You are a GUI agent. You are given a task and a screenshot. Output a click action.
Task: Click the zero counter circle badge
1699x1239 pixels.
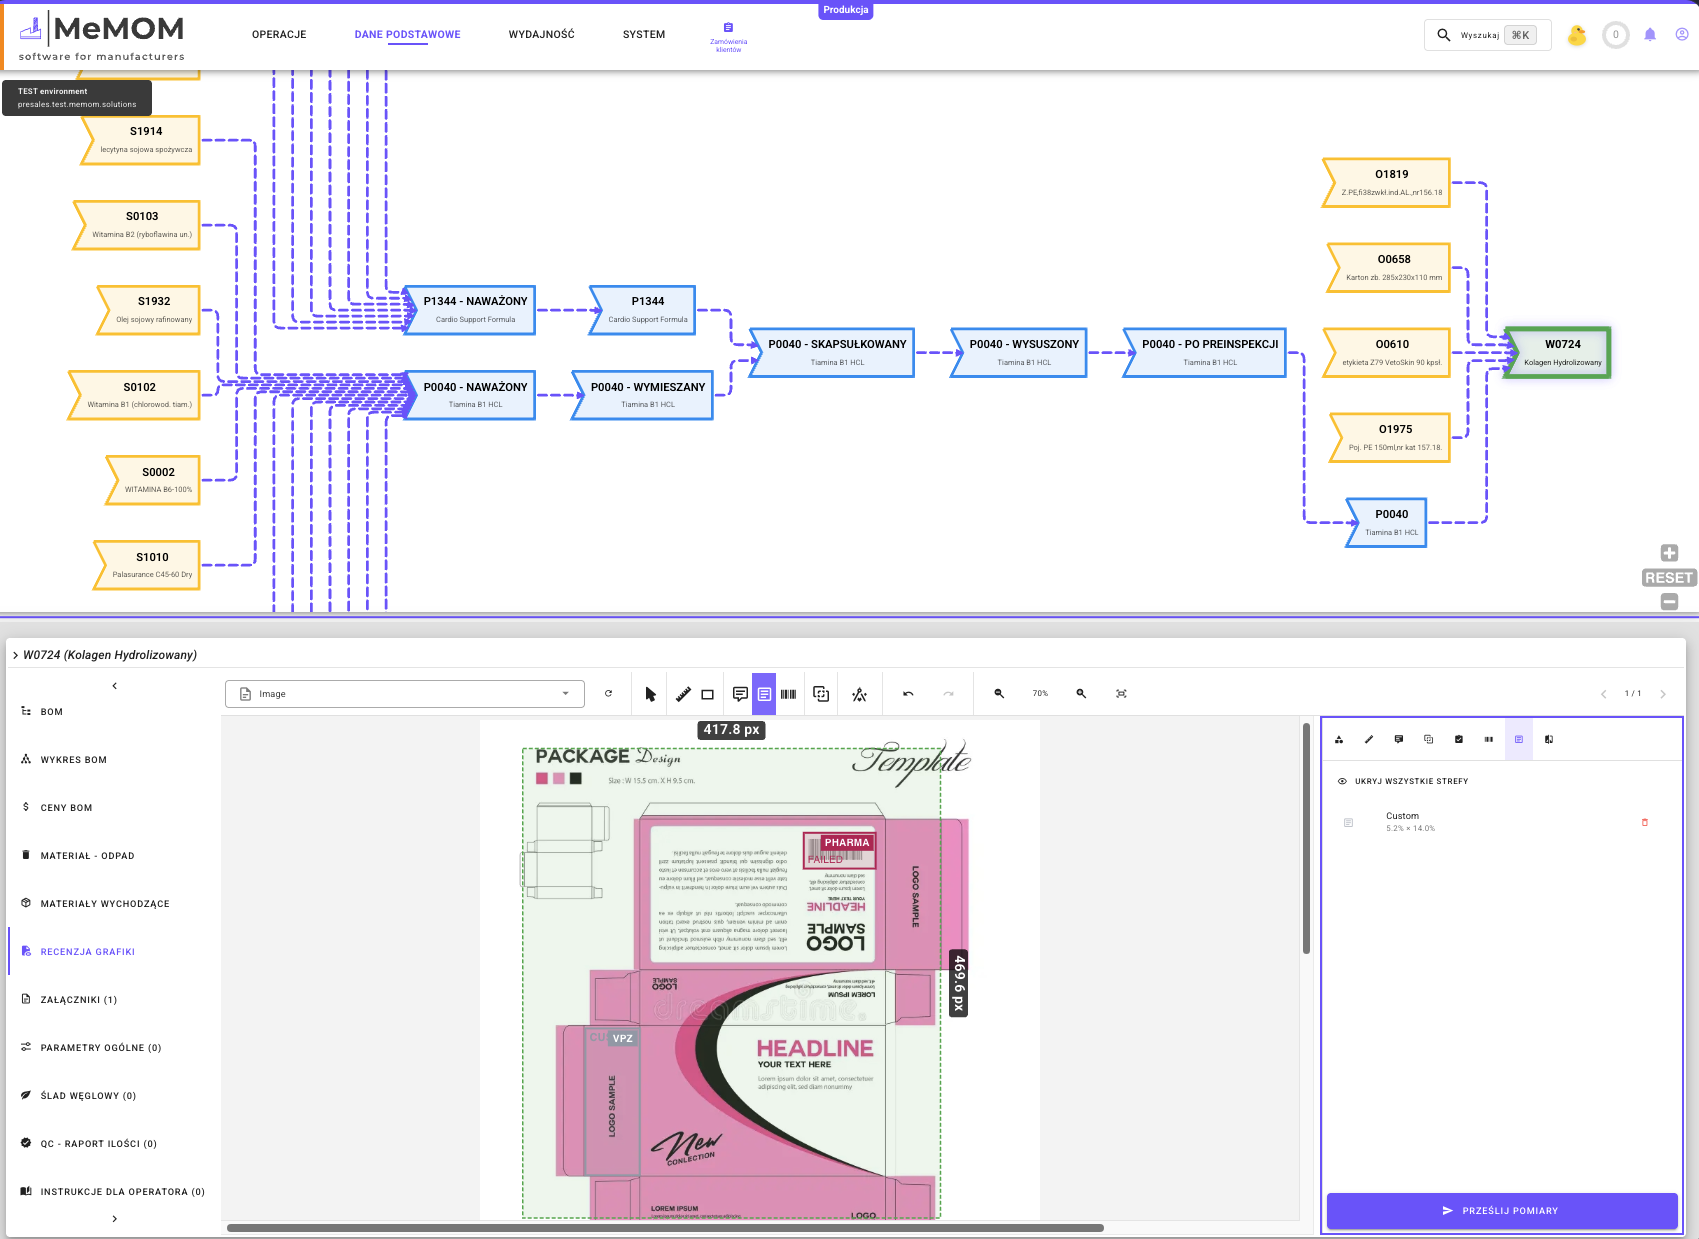1616,35
